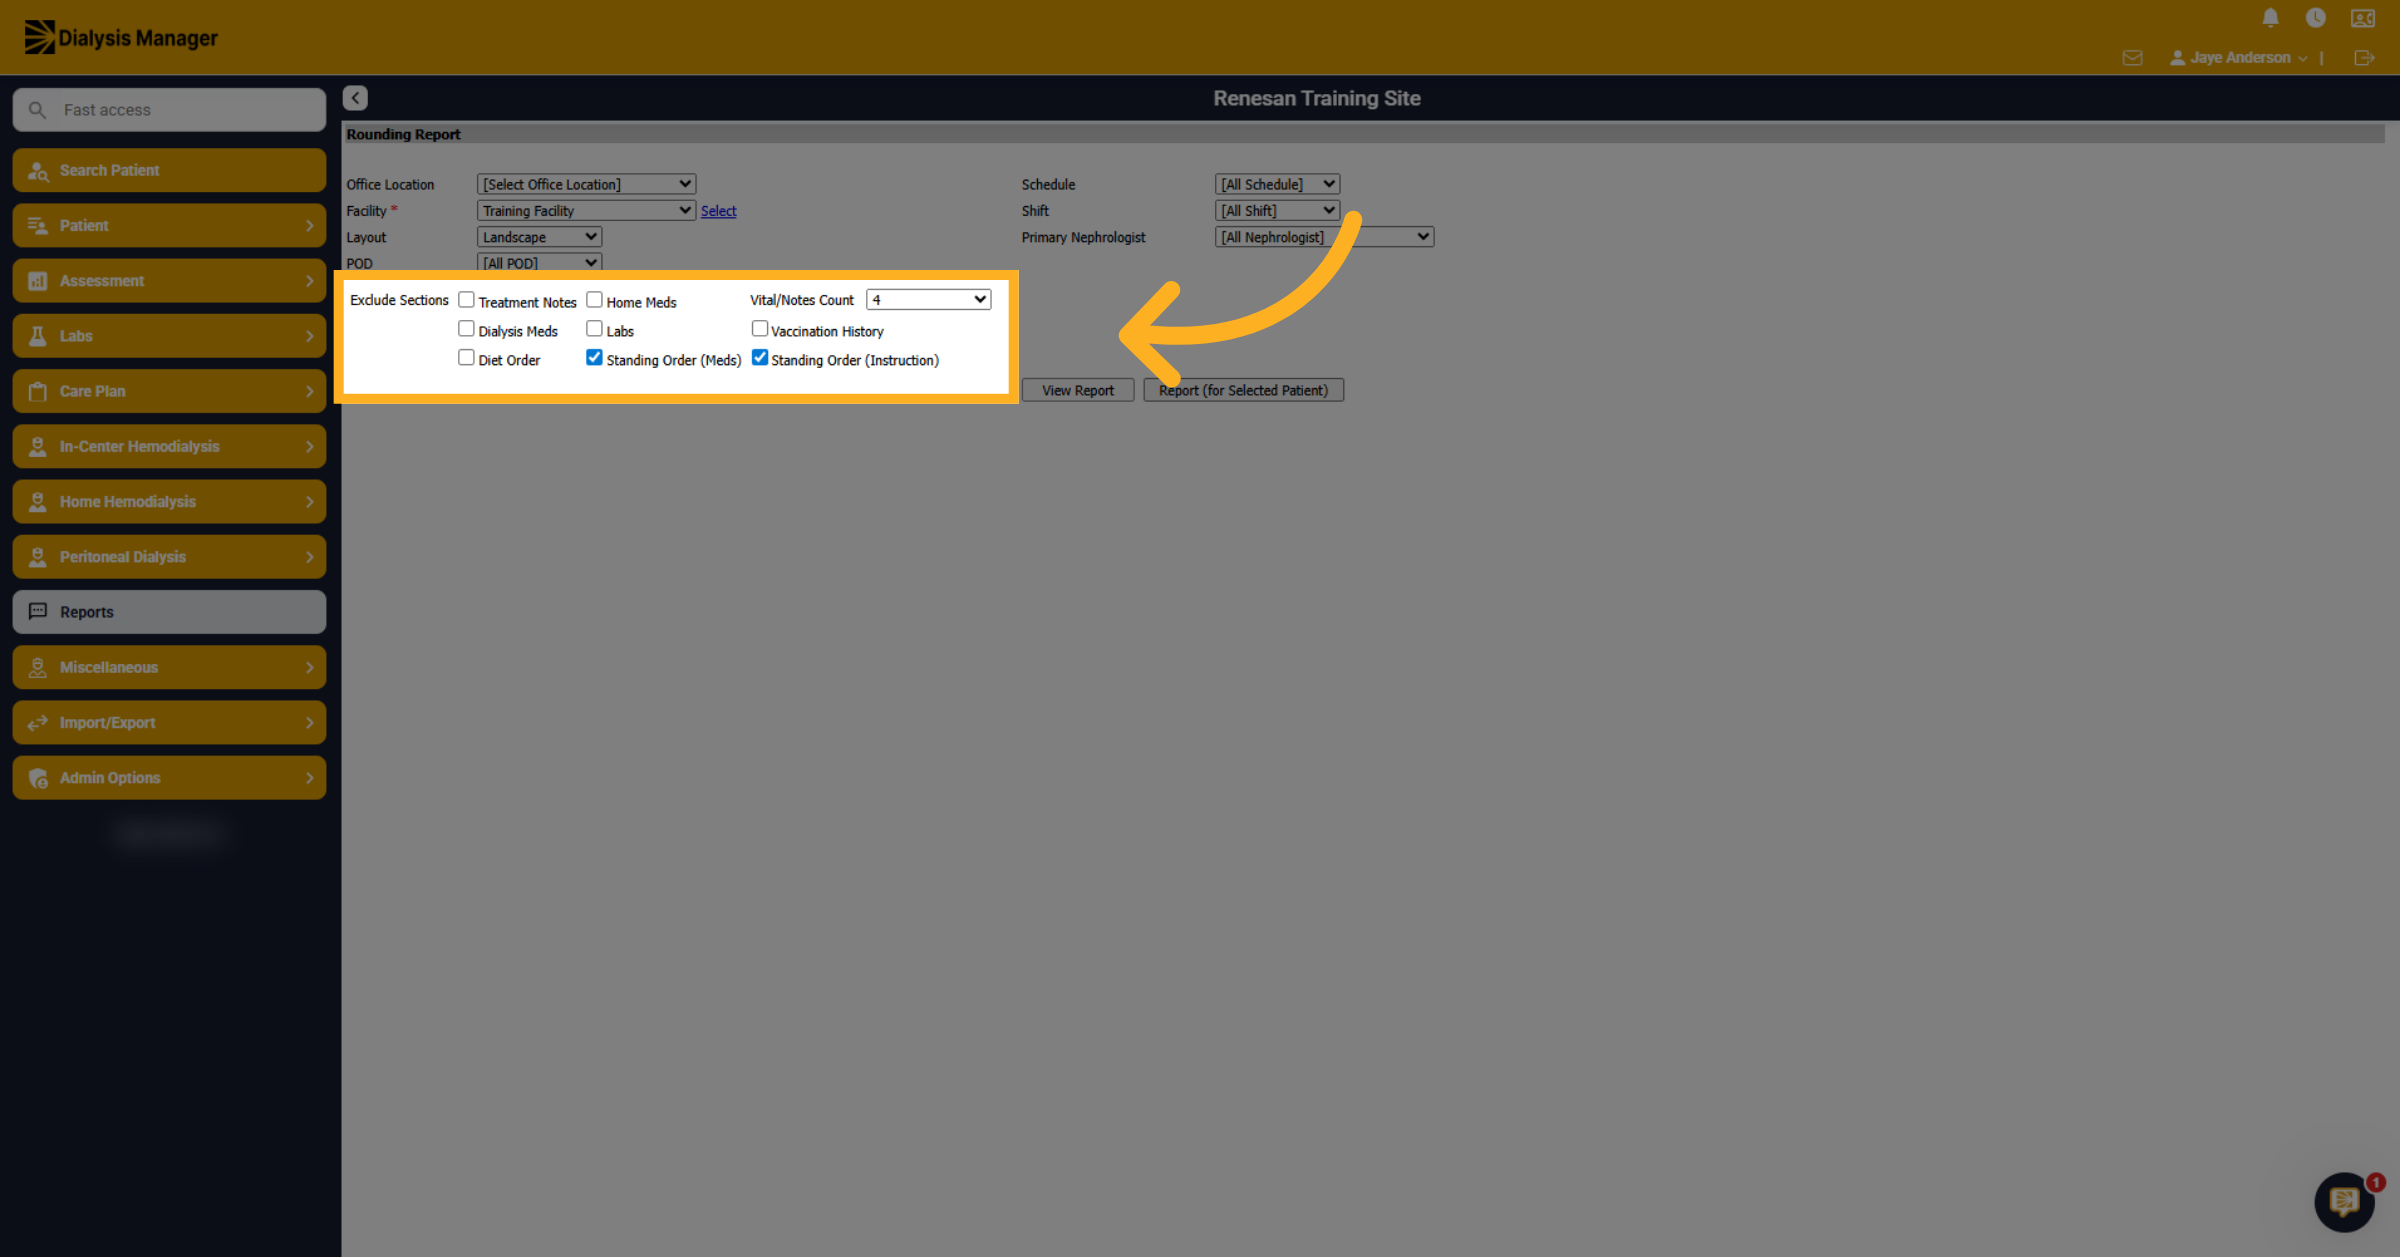Click the Care Plan clipboard icon
2400x1257 pixels.
38,391
